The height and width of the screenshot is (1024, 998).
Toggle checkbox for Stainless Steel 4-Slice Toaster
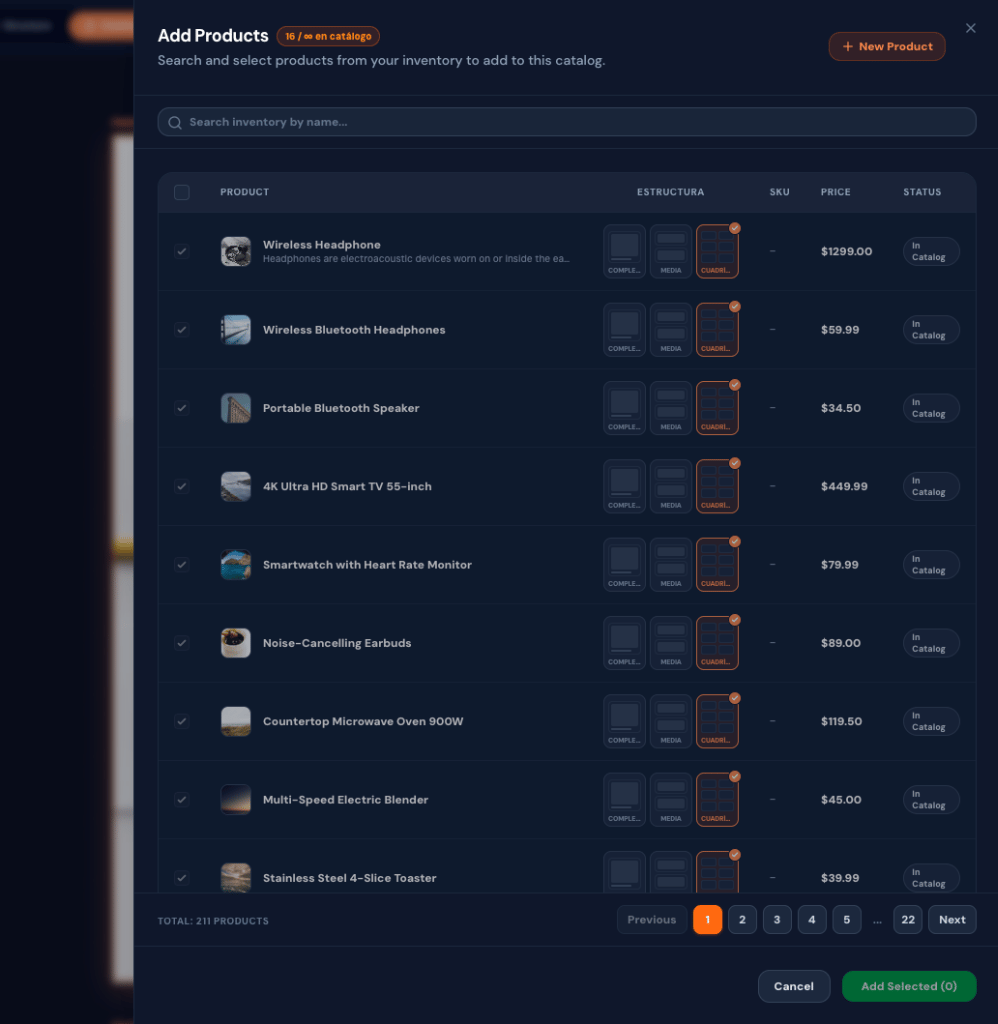coord(182,878)
